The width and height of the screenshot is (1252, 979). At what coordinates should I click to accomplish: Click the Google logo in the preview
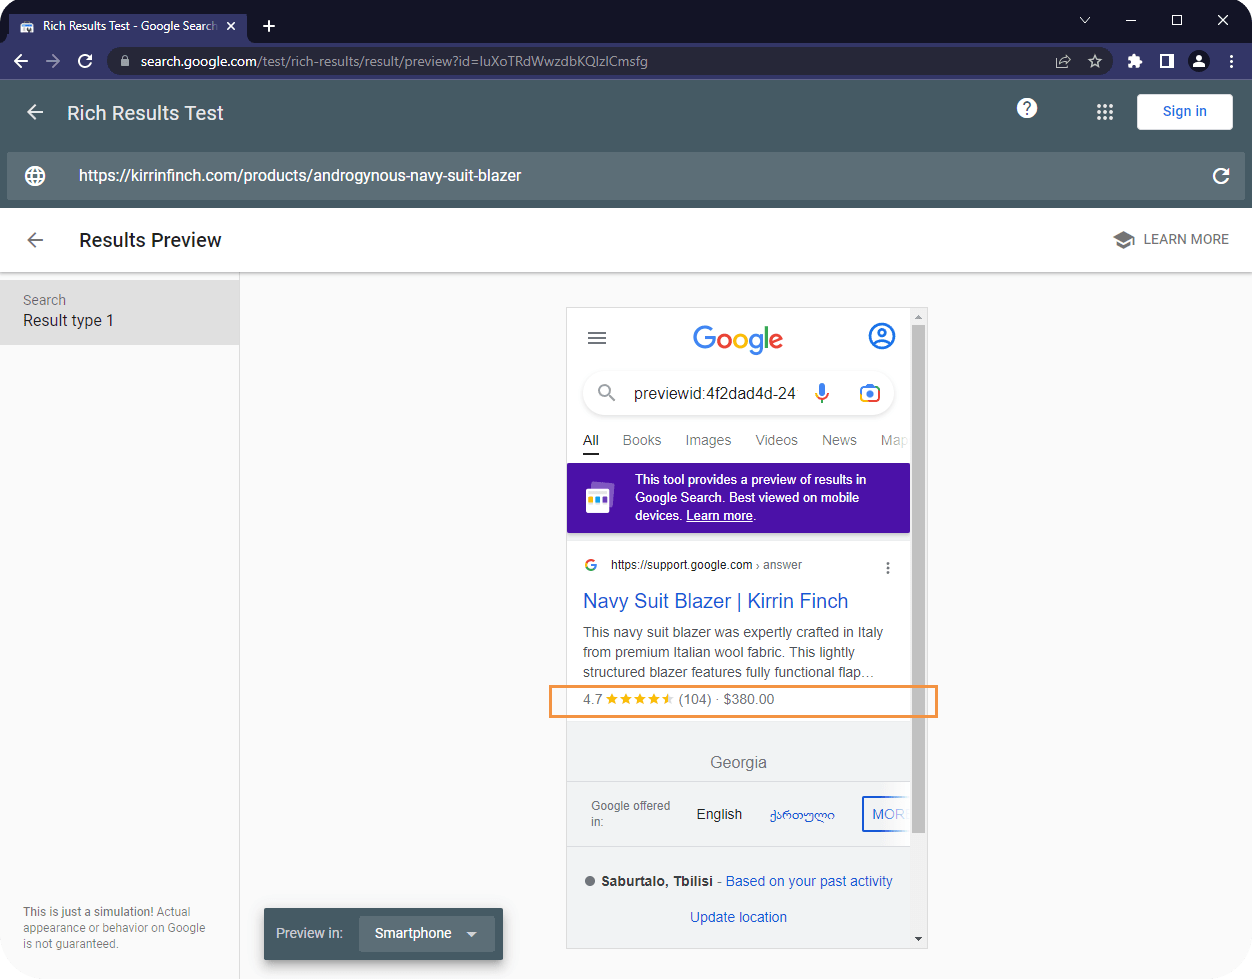point(738,339)
